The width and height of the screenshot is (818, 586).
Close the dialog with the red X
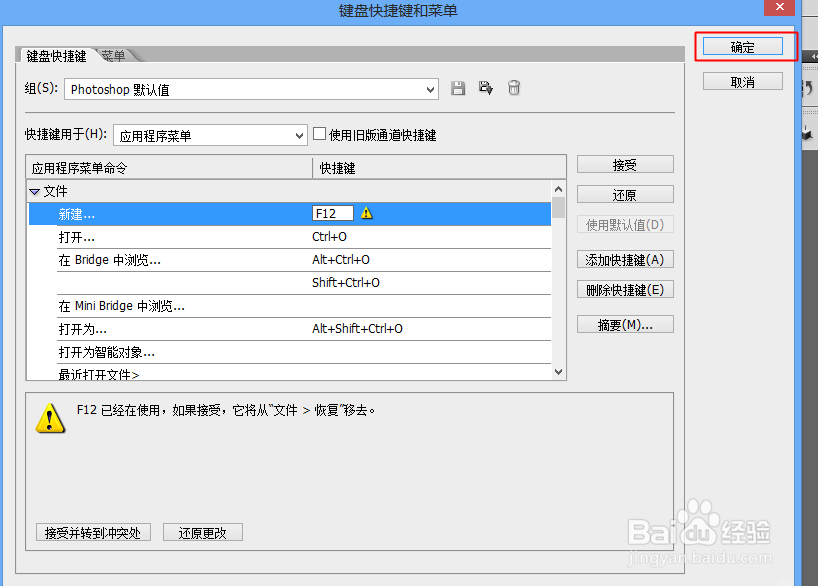tap(777, 8)
